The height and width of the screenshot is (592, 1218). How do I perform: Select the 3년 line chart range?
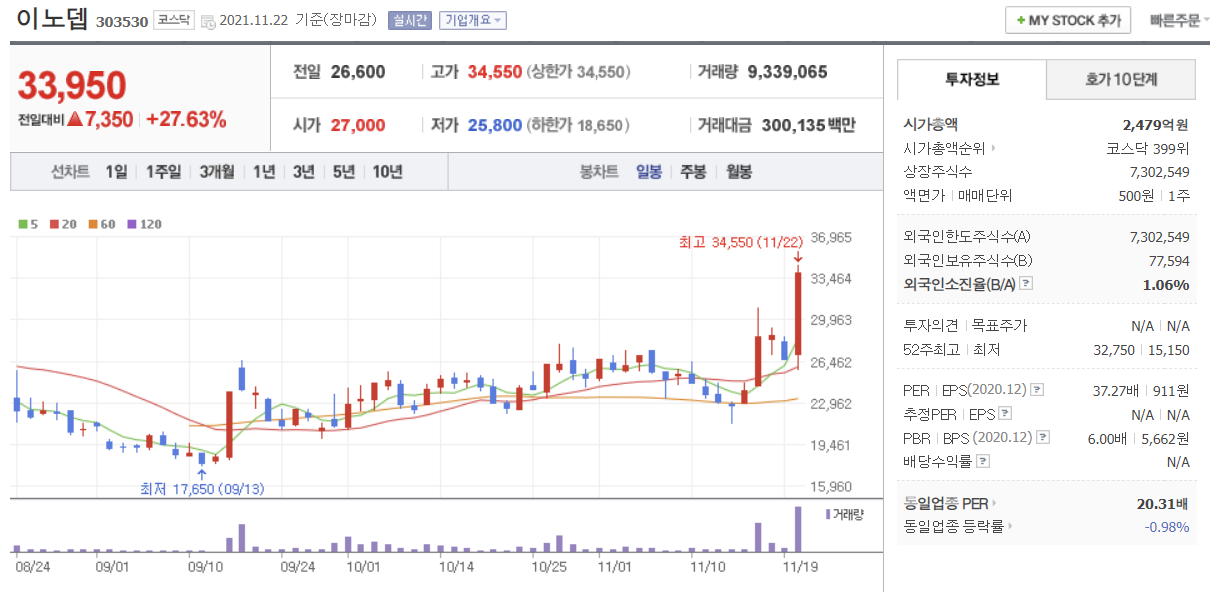tap(304, 171)
